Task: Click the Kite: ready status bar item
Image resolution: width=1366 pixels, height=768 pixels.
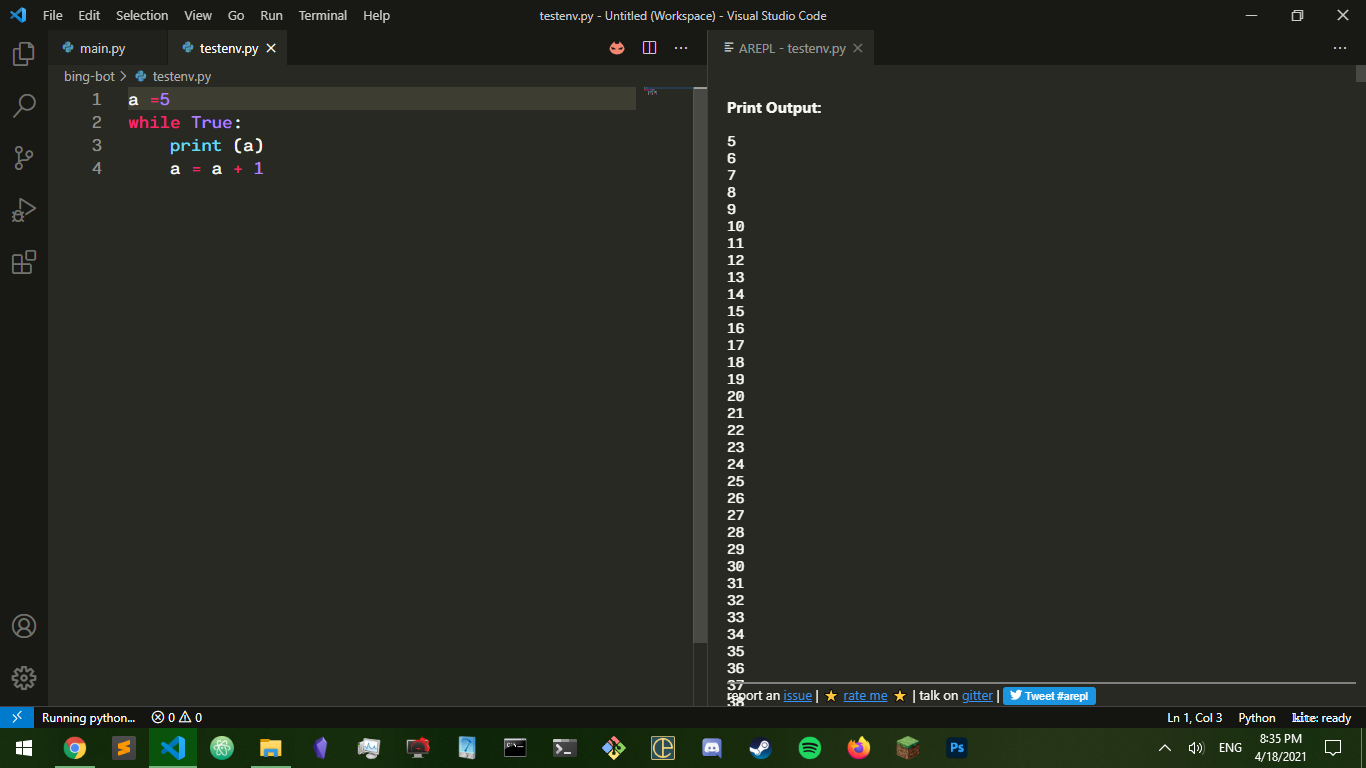Action: pyautogui.click(x=1322, y=717)
